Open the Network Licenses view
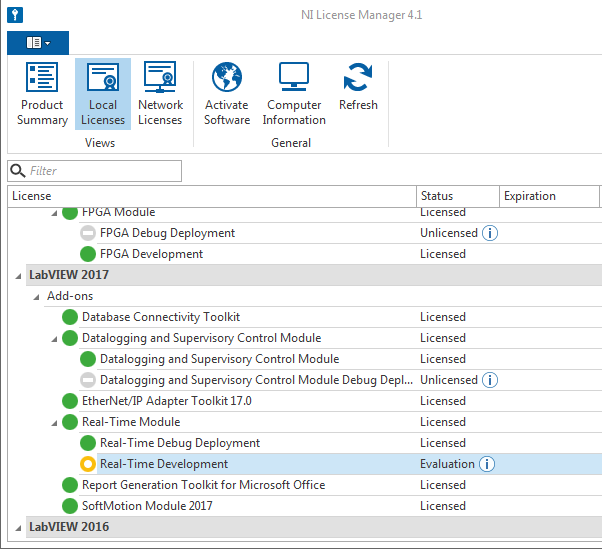Image resolution: width=602 pixels, height=549 pixels. 160,94
